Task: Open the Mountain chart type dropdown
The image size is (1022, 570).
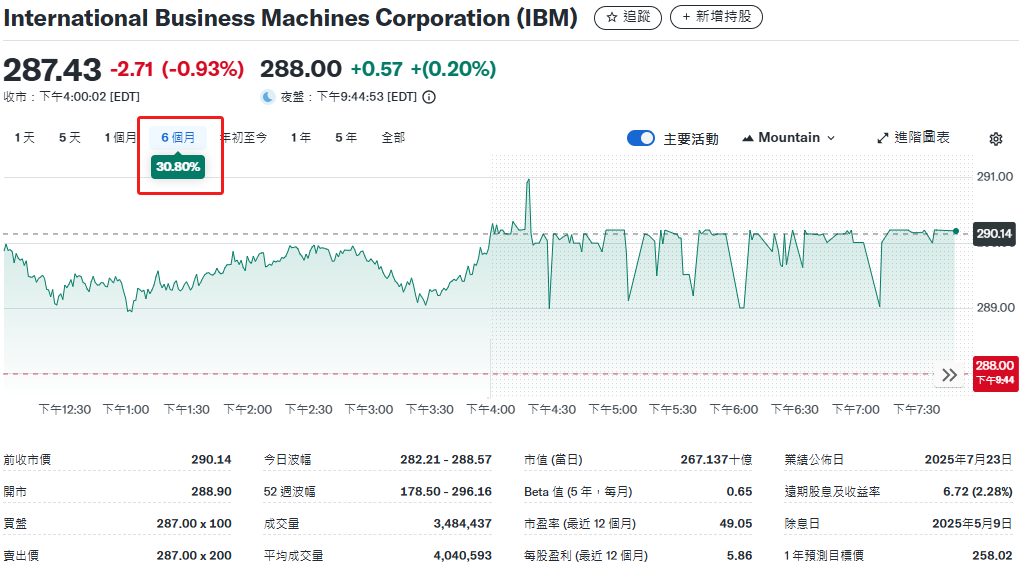Action: coord(789,137)
